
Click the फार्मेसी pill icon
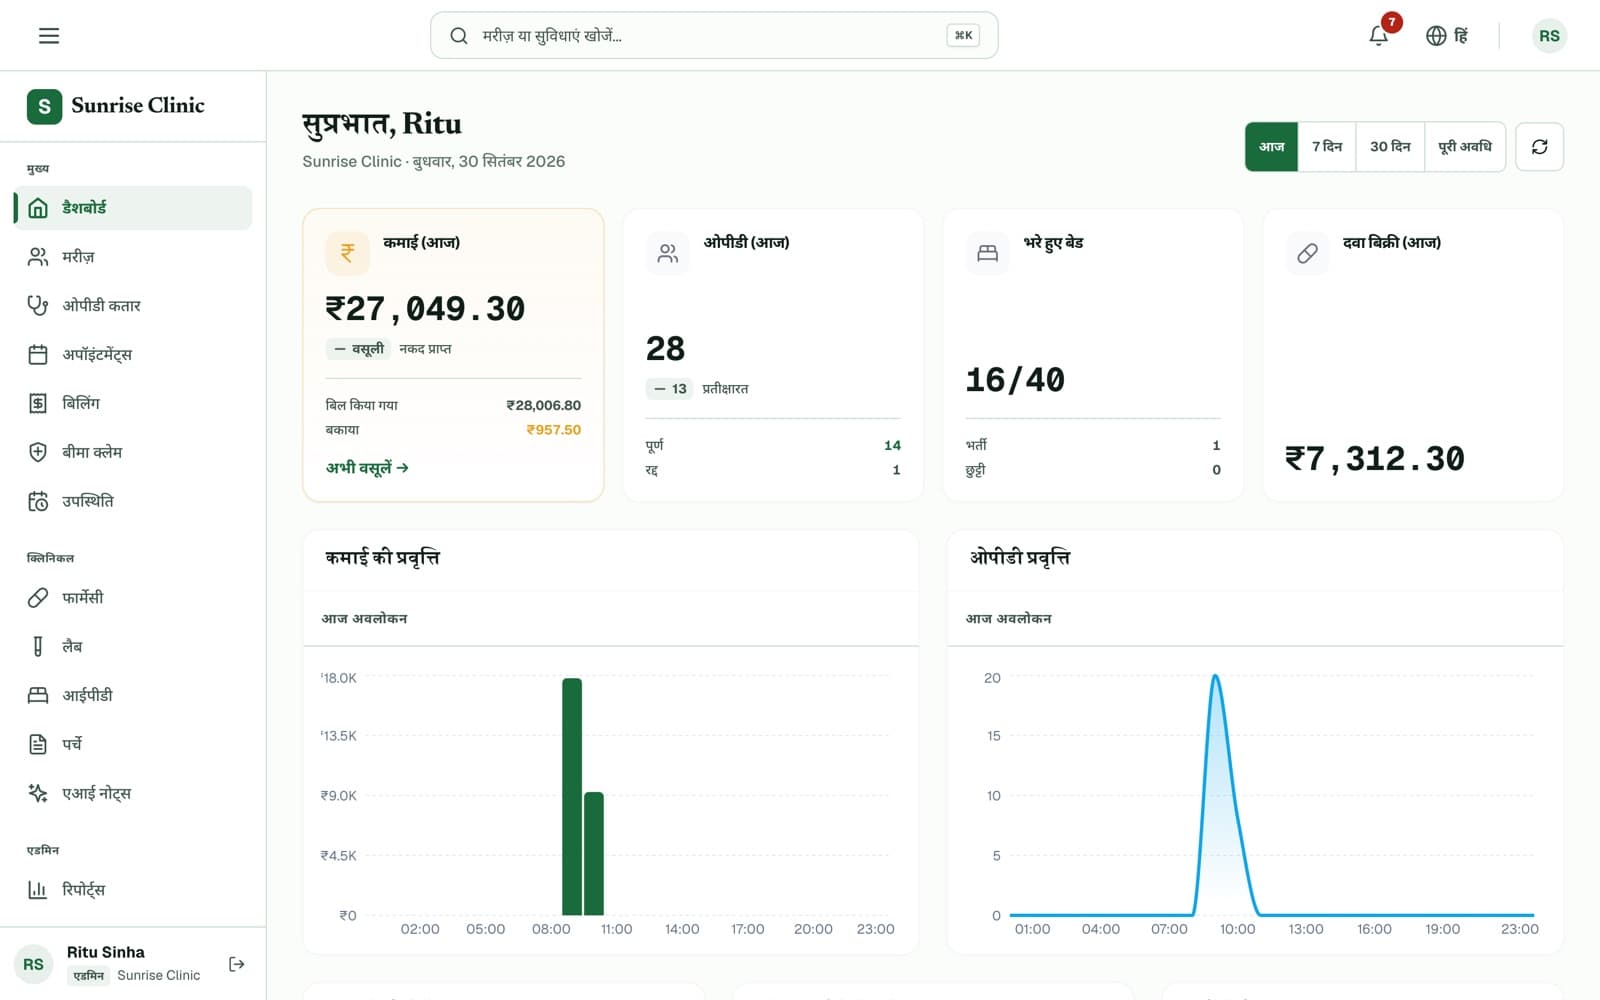click(38, 598)
